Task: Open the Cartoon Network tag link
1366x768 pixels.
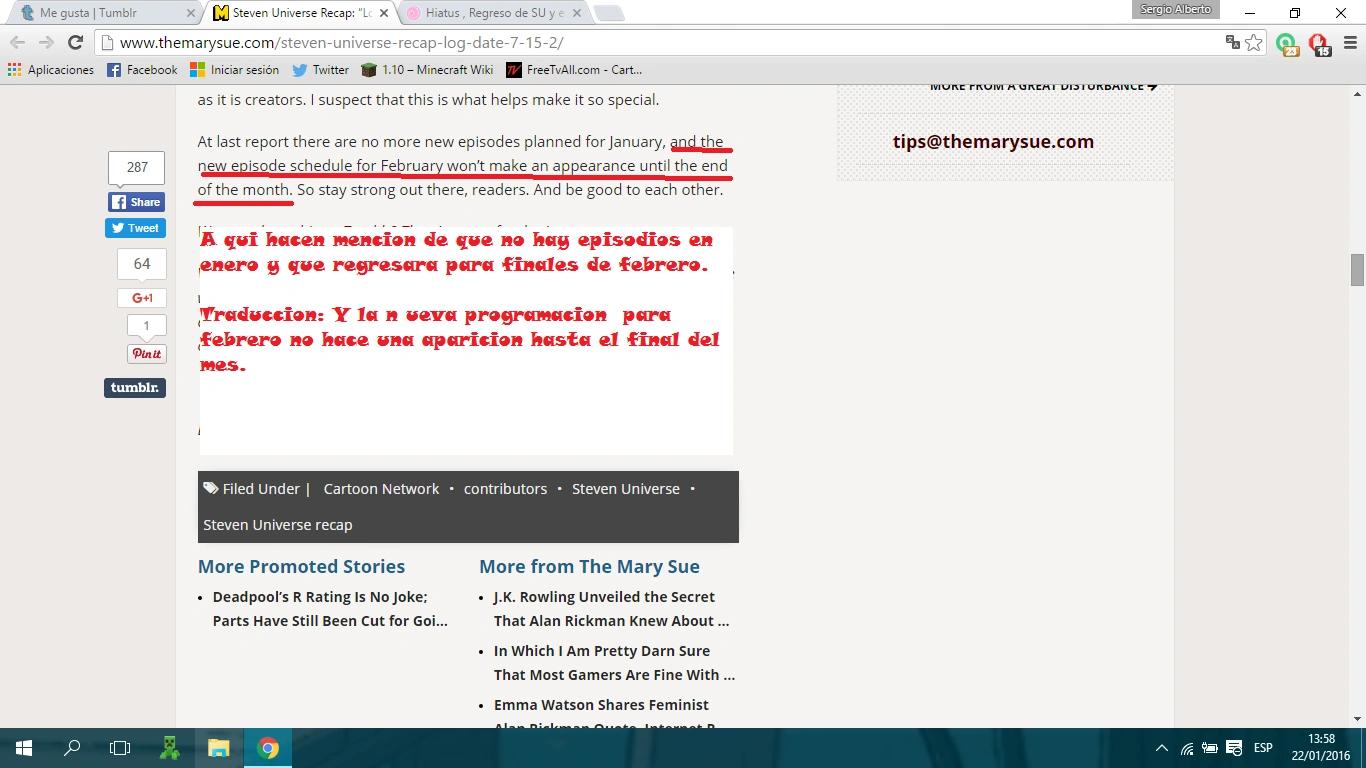Action: click(x=381, y=489)
